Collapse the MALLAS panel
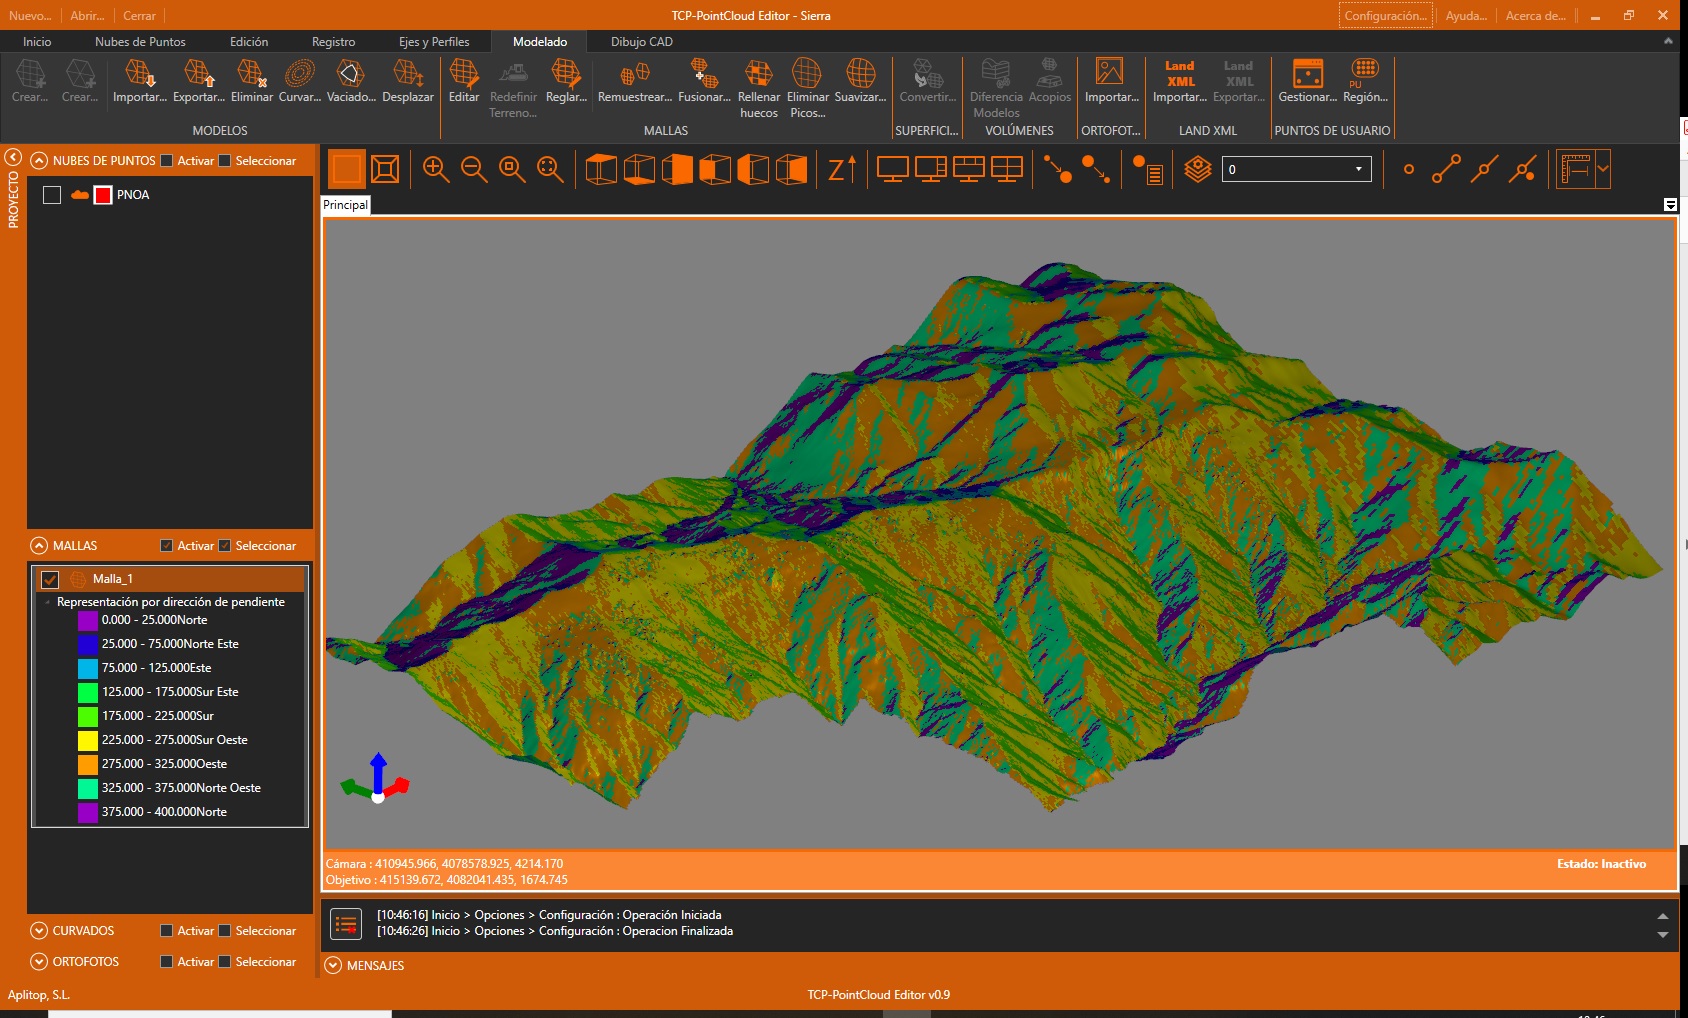The height and width of the screenshot is (1018, 1688). coord(39,546)
